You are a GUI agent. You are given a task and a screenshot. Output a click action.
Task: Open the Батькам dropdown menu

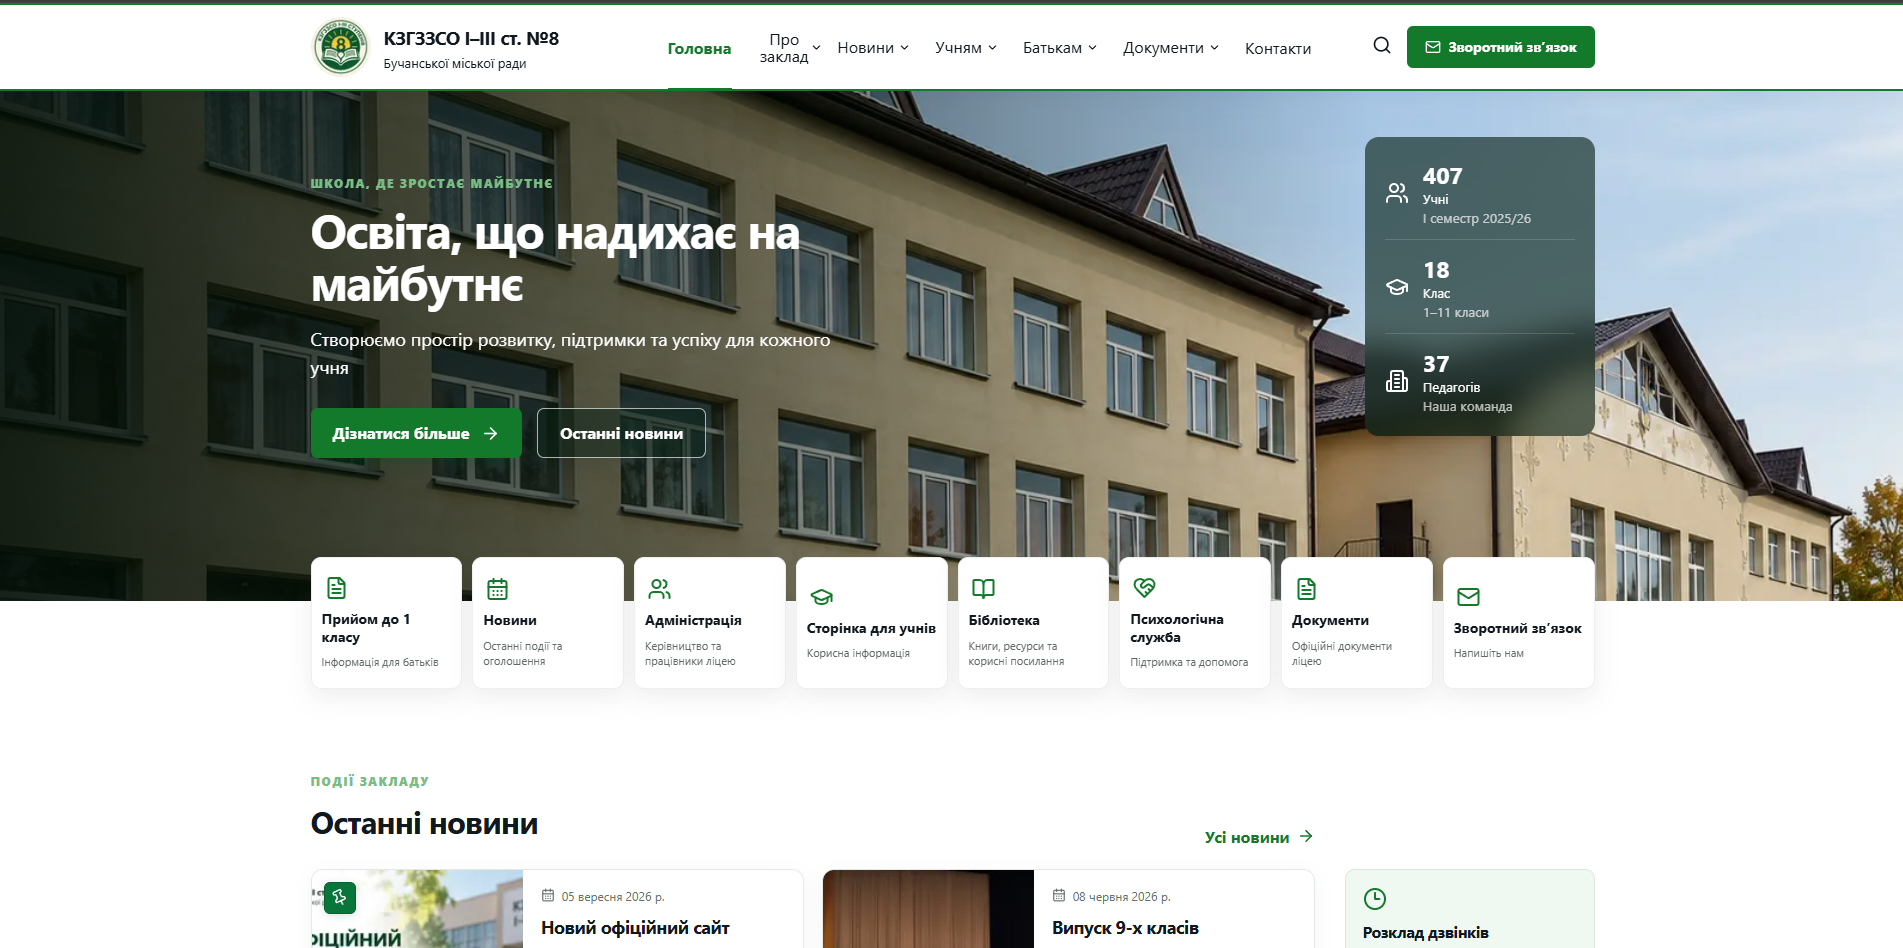[1060, 48]
